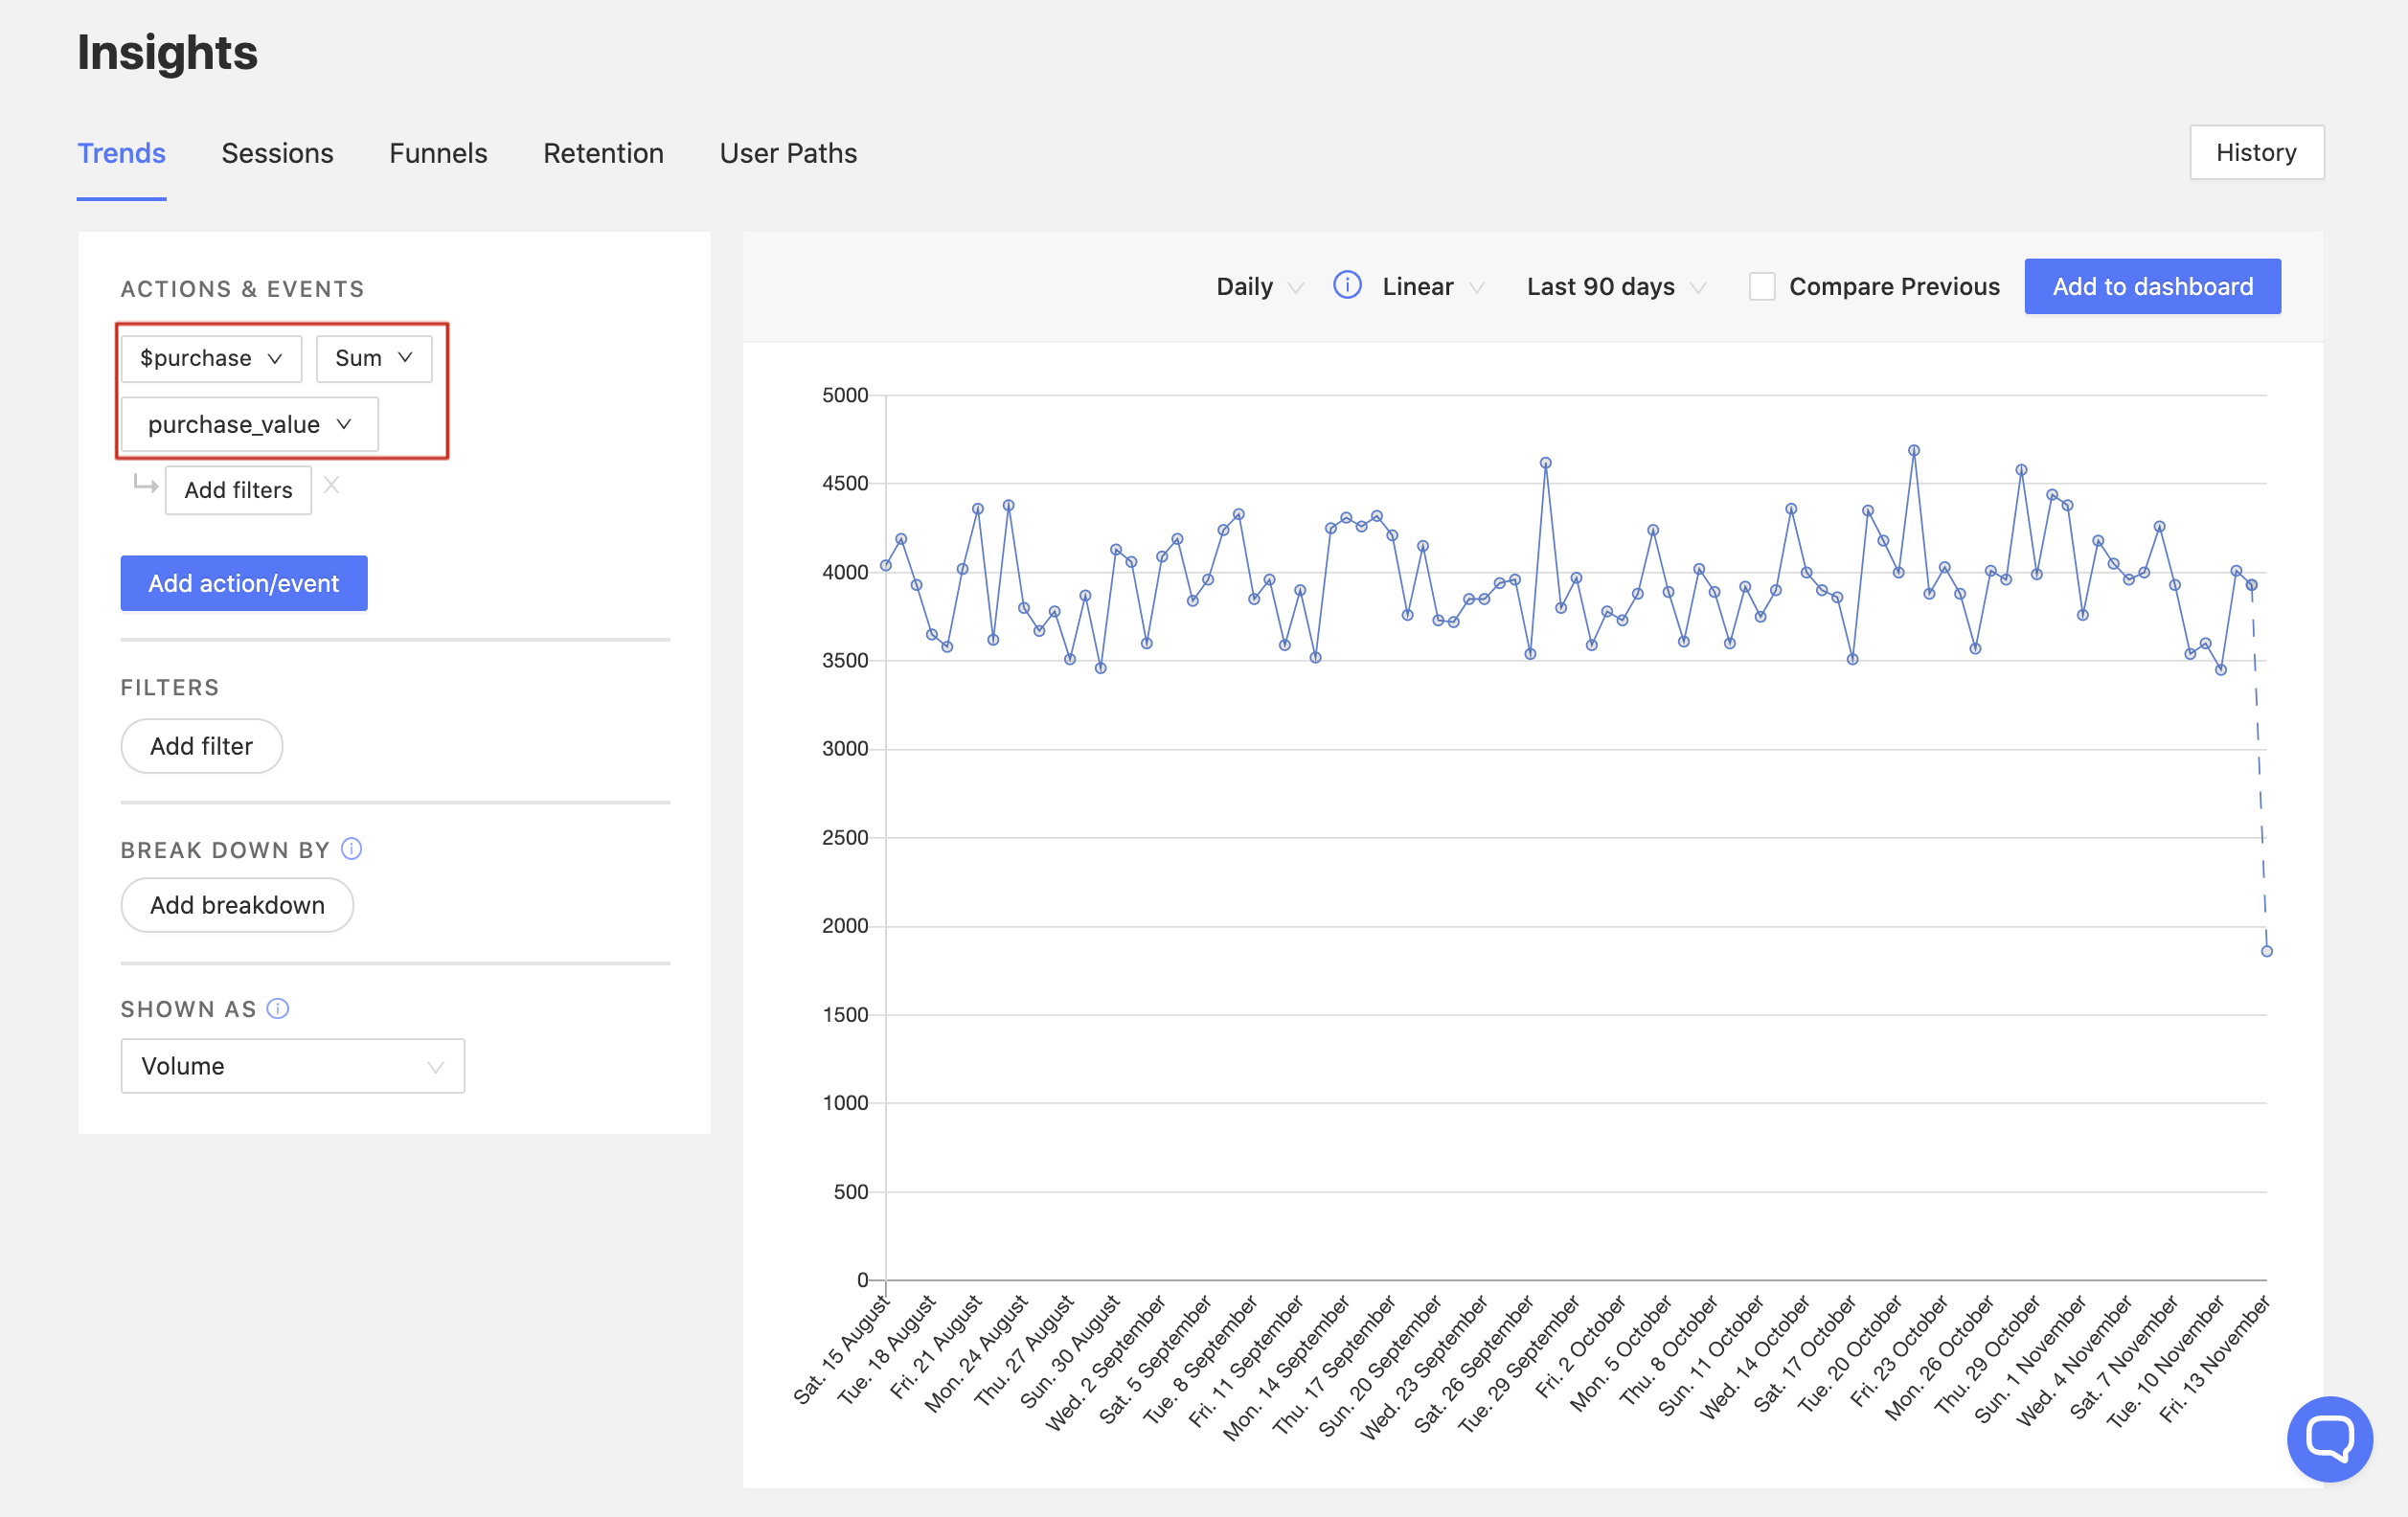Screen dimensions: 2408x1517
Task: Click the arrow icon beside Add filters
Action: coord(146,486)
